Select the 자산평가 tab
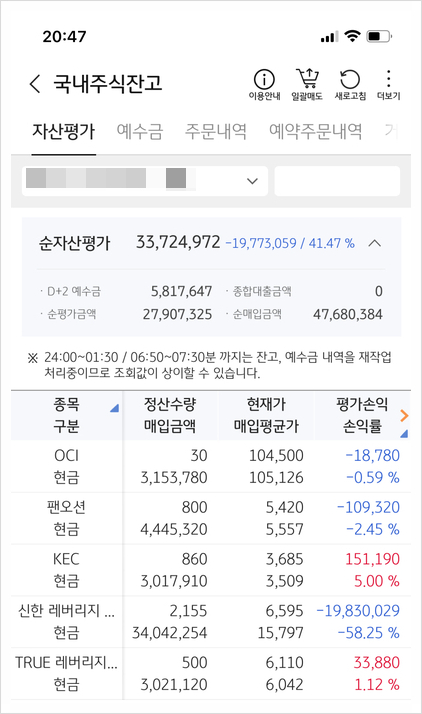The width and height of the screenshot is (422, 714). (64, 131)
